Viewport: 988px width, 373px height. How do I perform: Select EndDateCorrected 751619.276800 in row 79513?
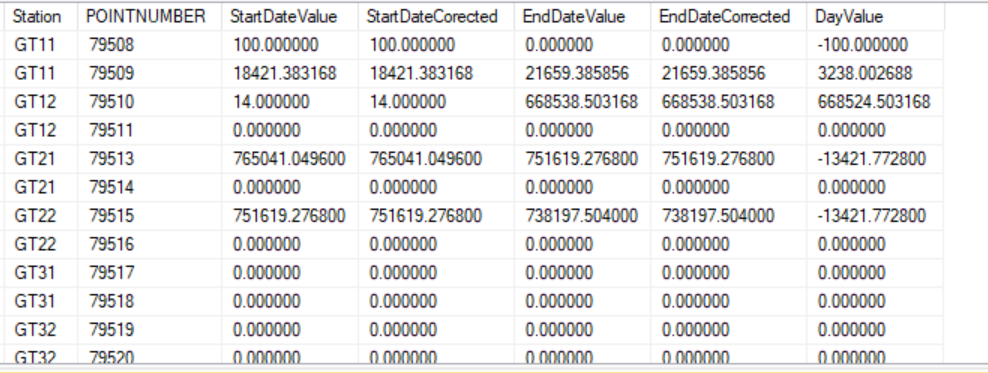tap(728, 159)
